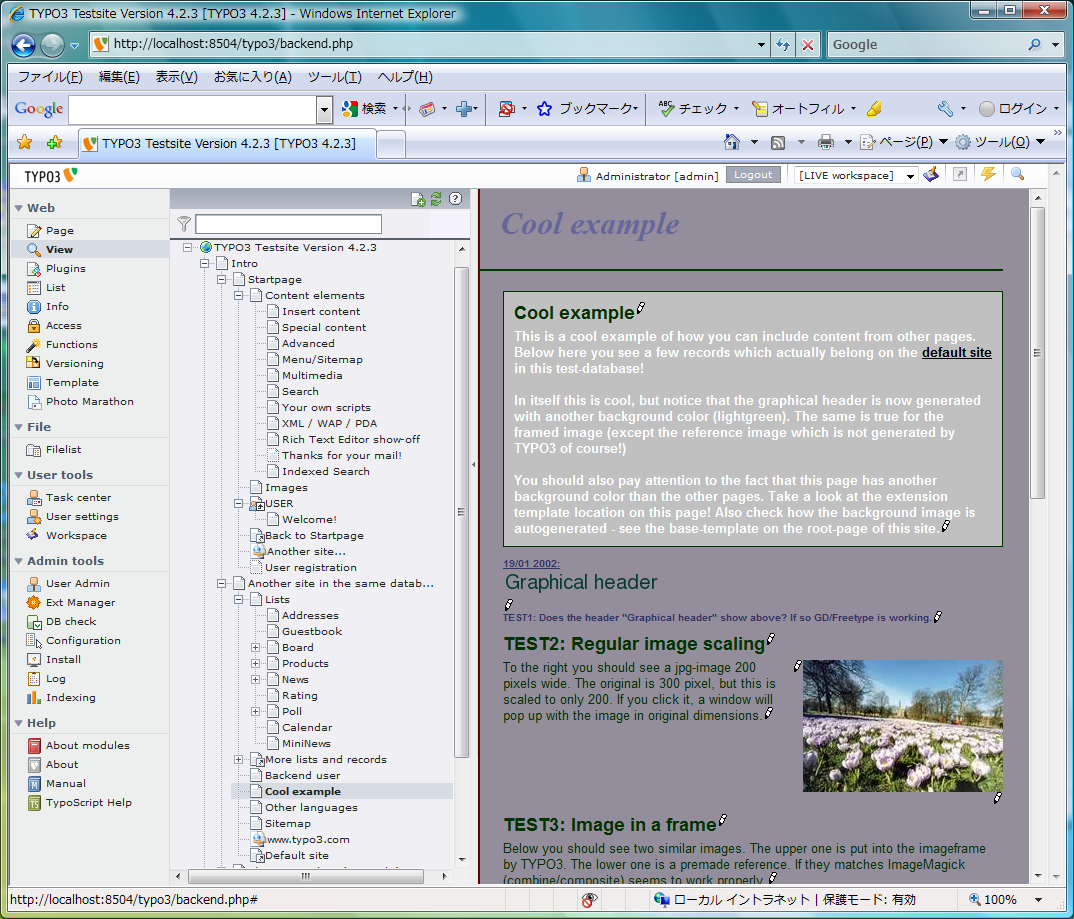Open the LIVE workspace dropdown

(856, 175)
